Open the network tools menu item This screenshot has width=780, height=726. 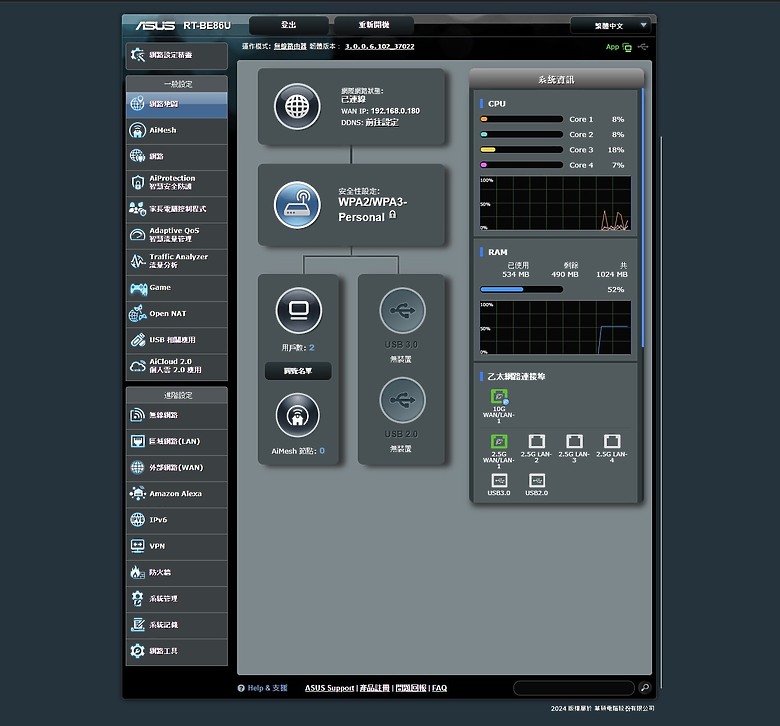177,651
